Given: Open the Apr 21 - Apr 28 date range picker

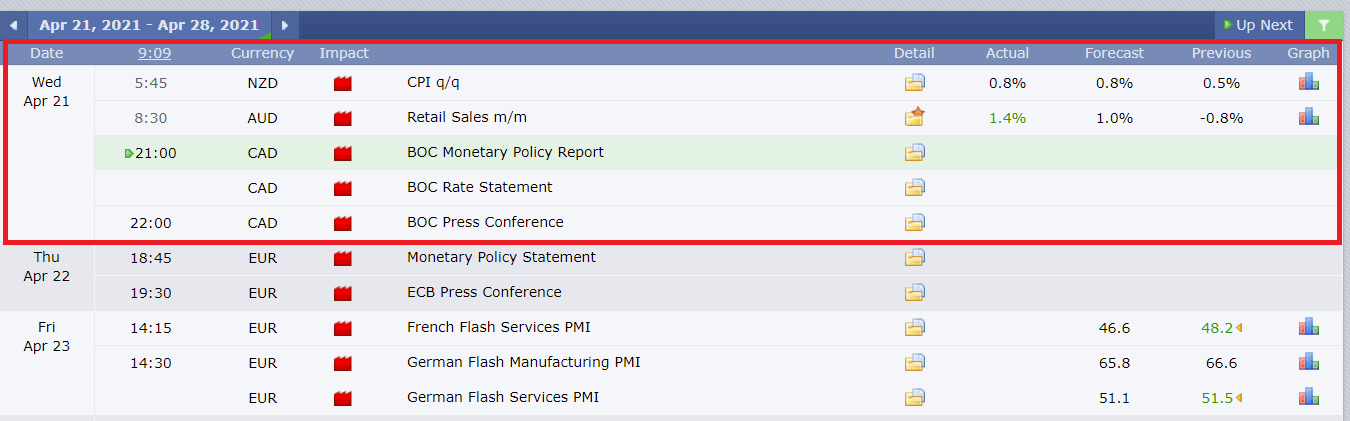Looking at the screenshot, I should 149,25.
